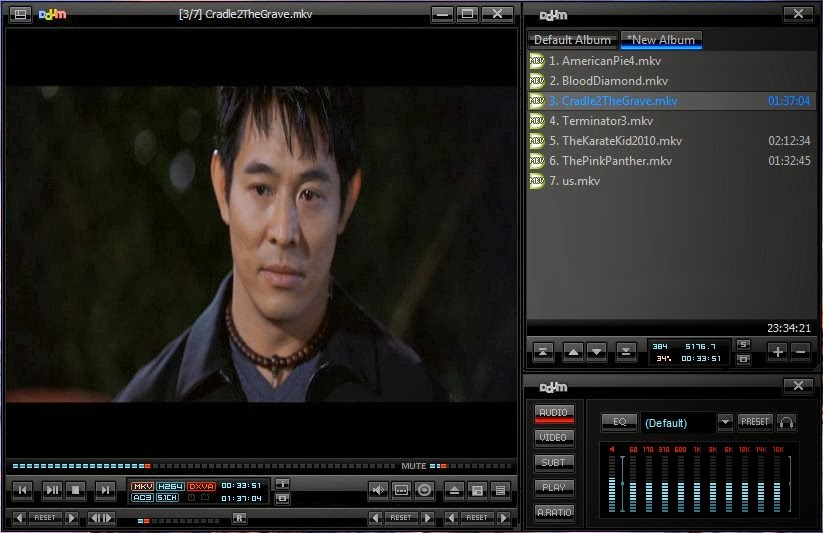
Task: Skip to the next track
Action: click(x=105, y=490)
